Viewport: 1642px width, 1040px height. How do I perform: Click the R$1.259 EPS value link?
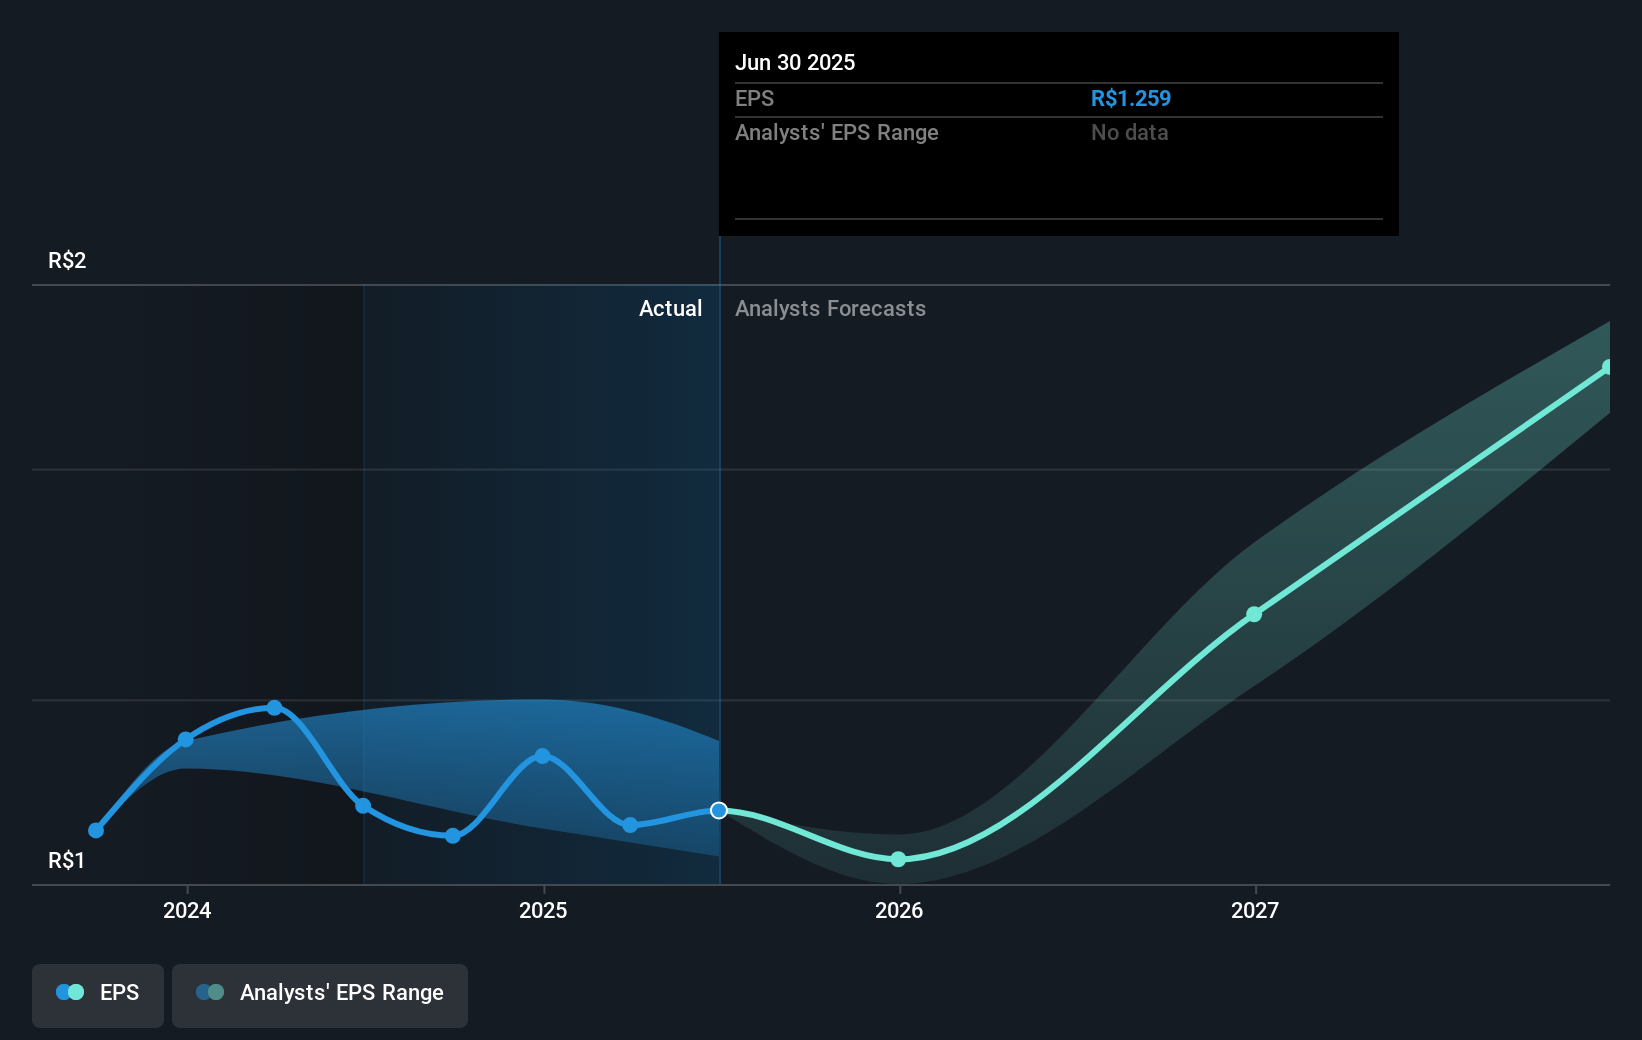pos(1130,98)
